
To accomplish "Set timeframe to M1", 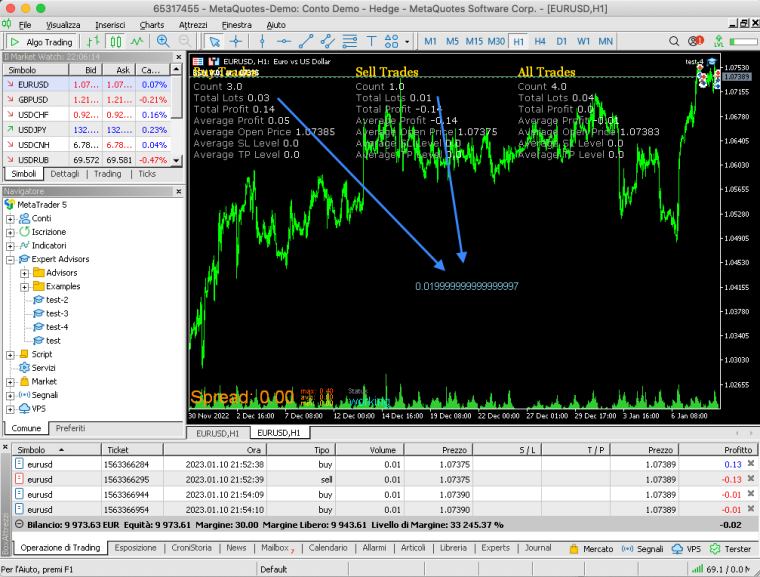I will click(x=430, y=42).
